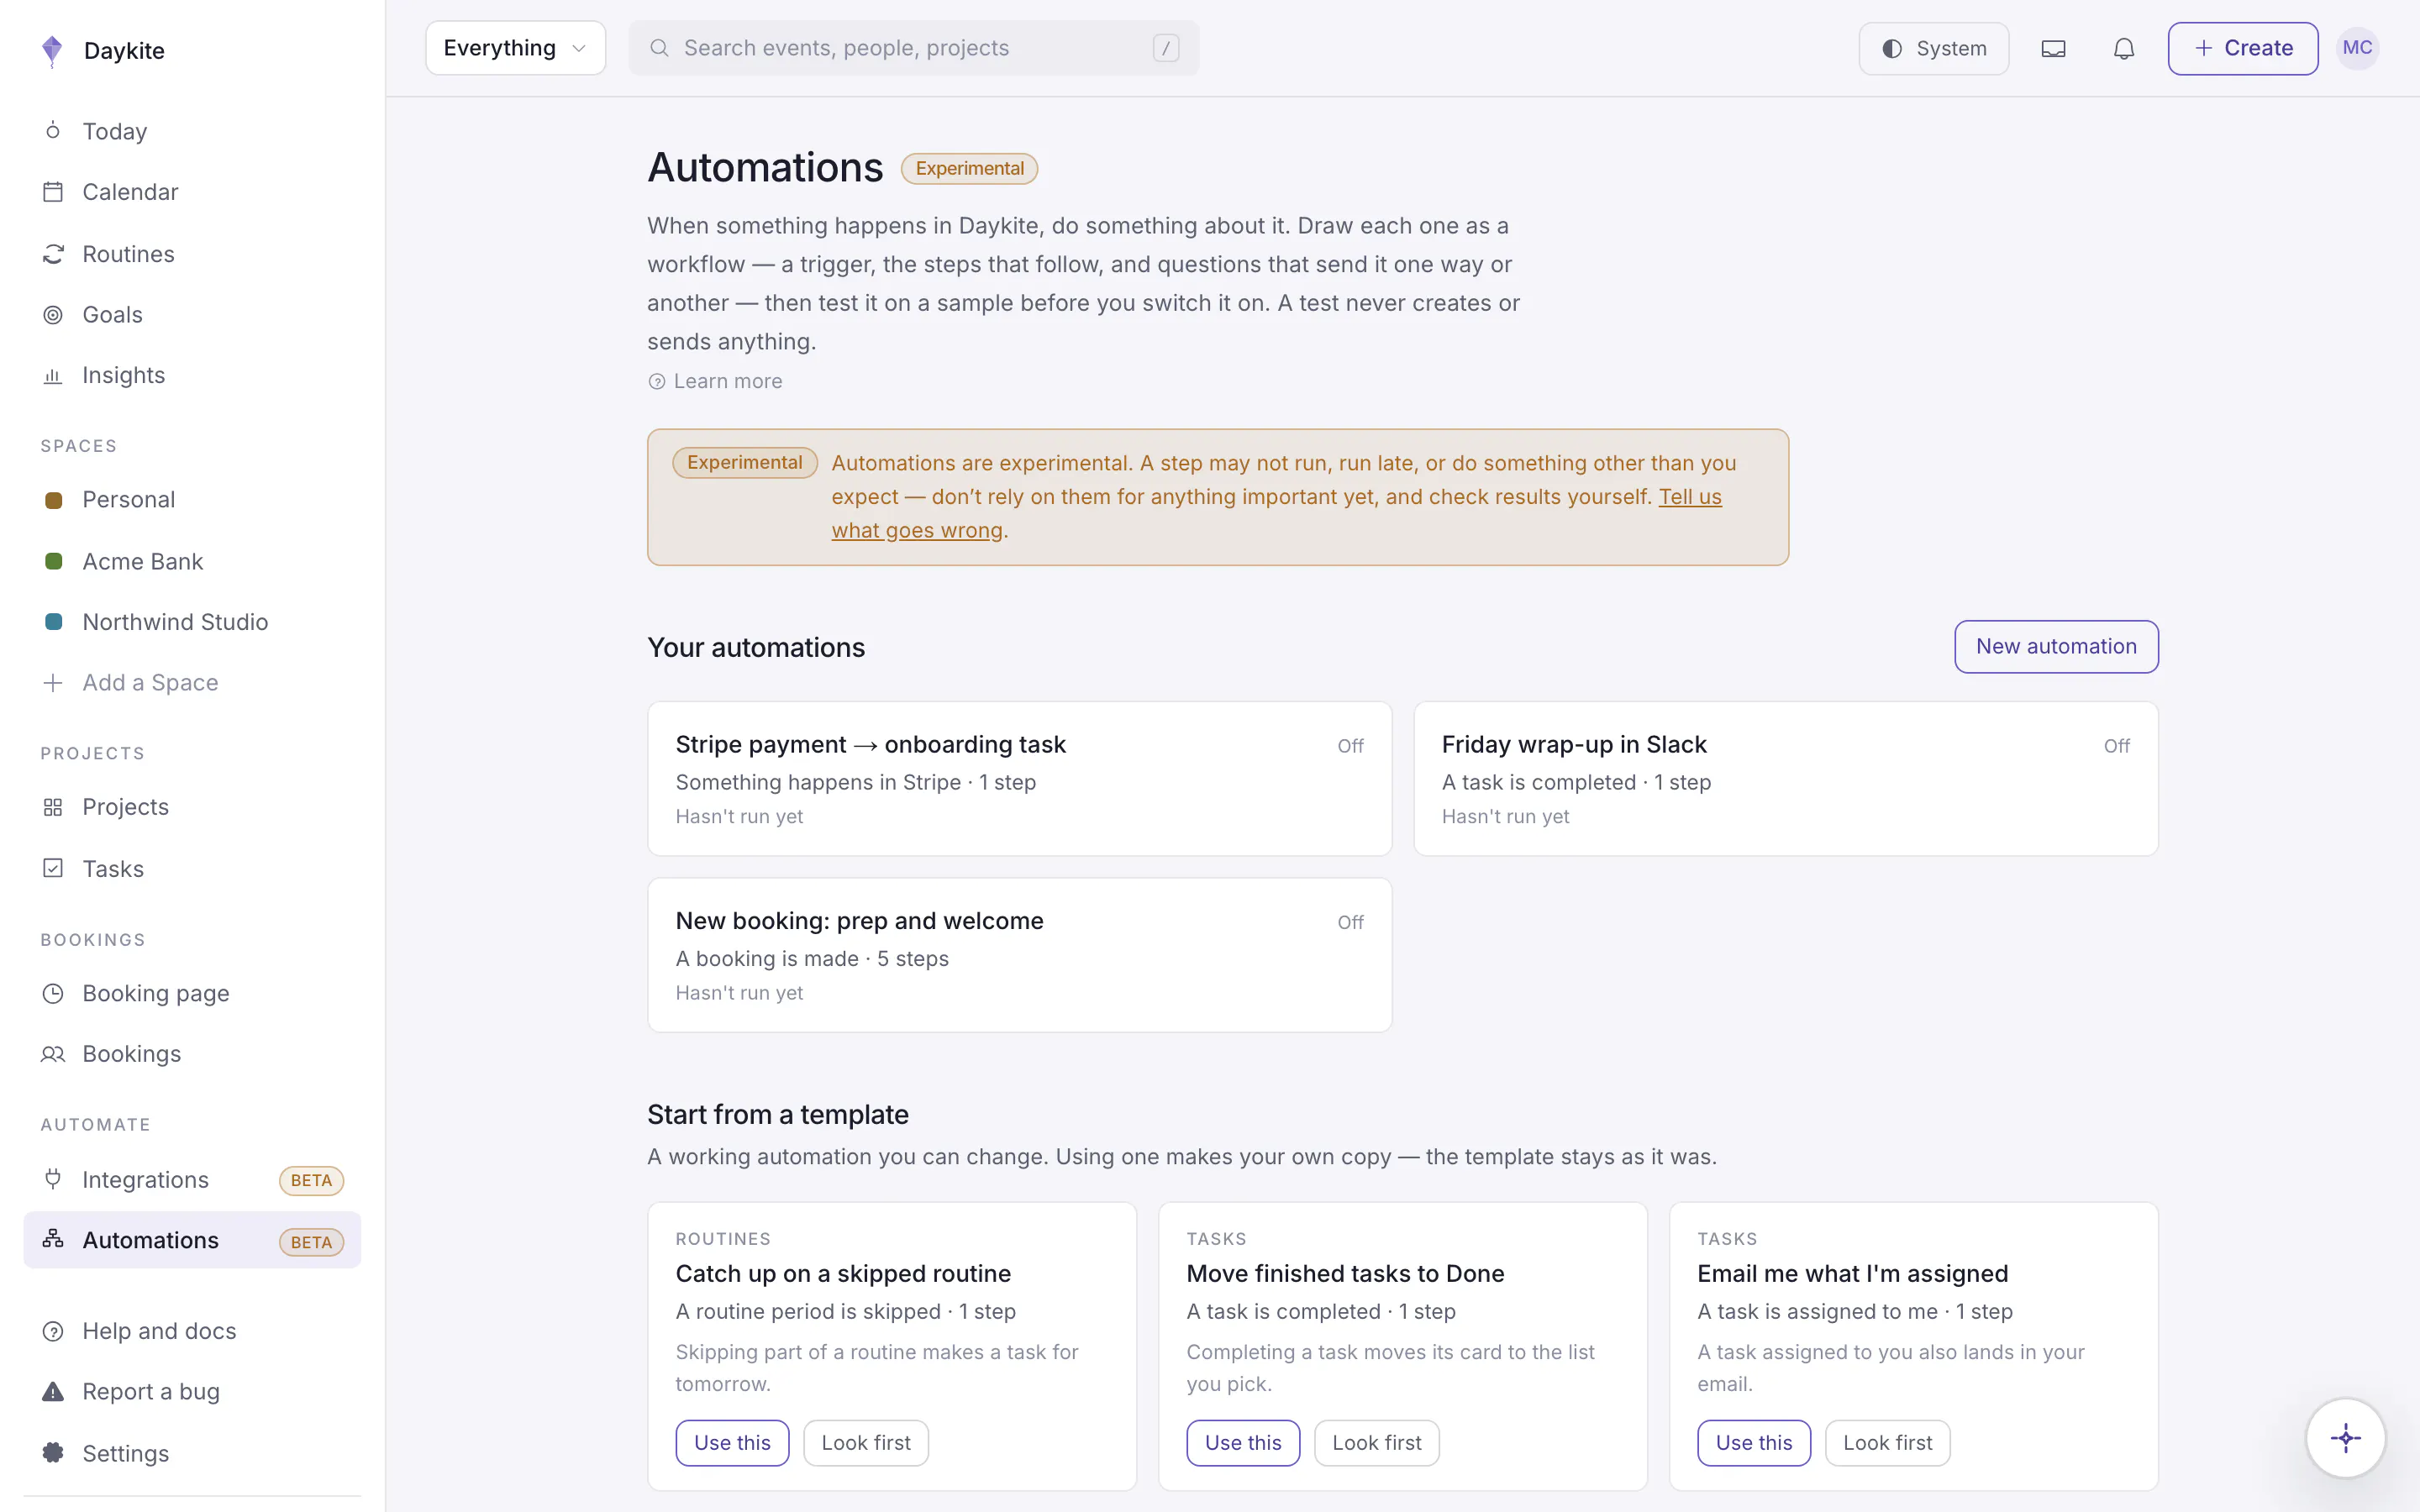Click the Tasks checkbox icon in sidebar

[53, 868]
